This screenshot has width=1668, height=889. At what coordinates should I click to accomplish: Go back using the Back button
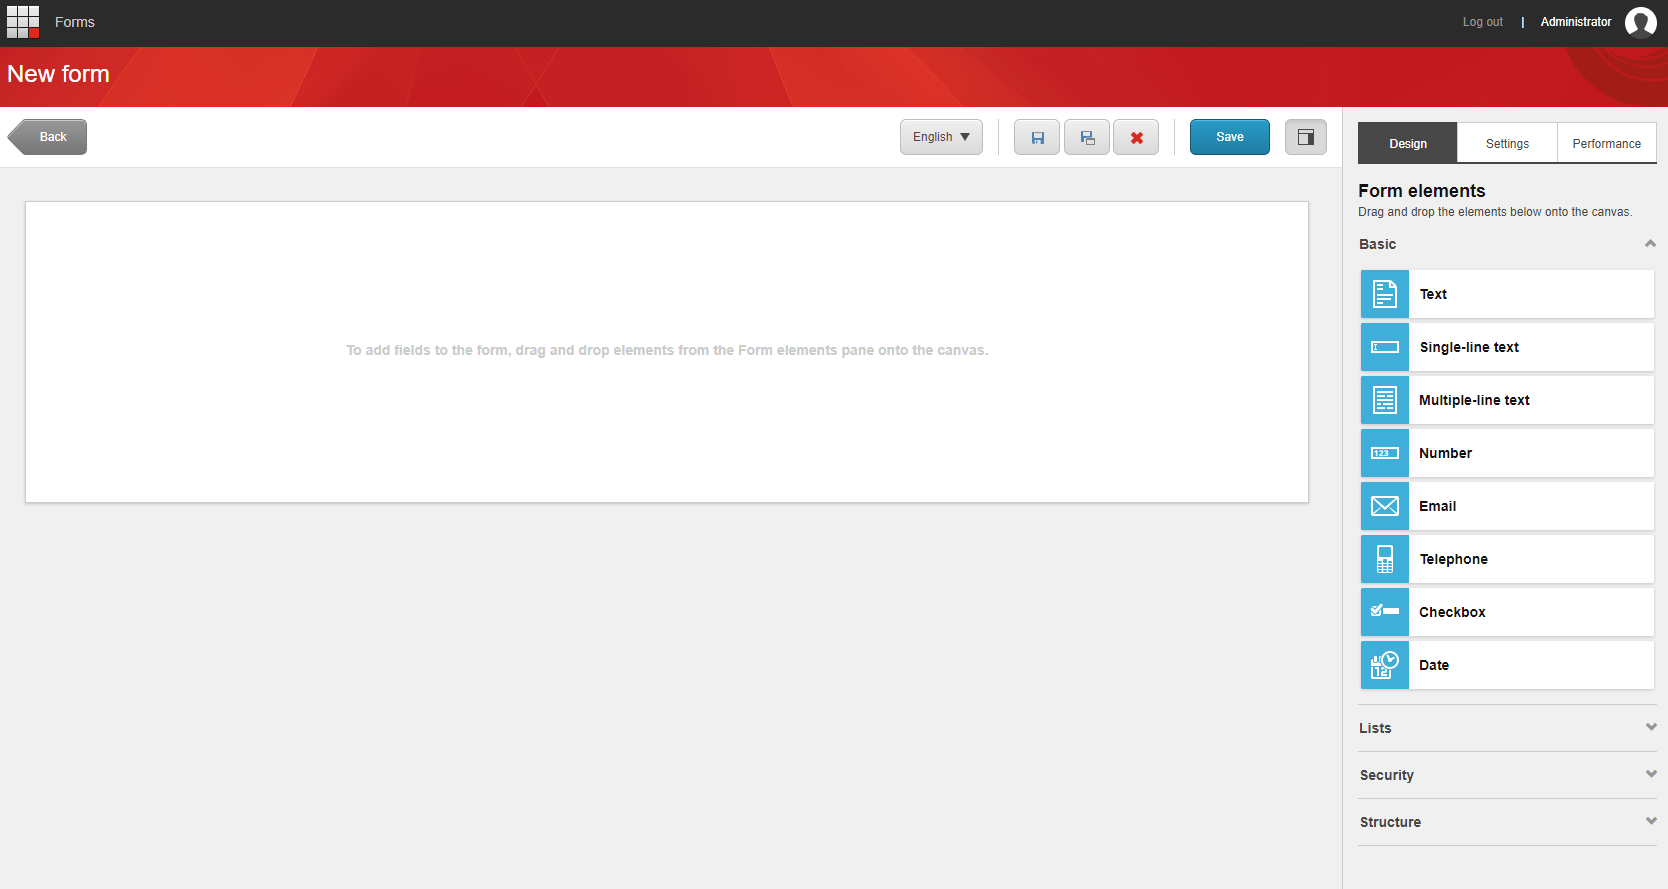49,137
